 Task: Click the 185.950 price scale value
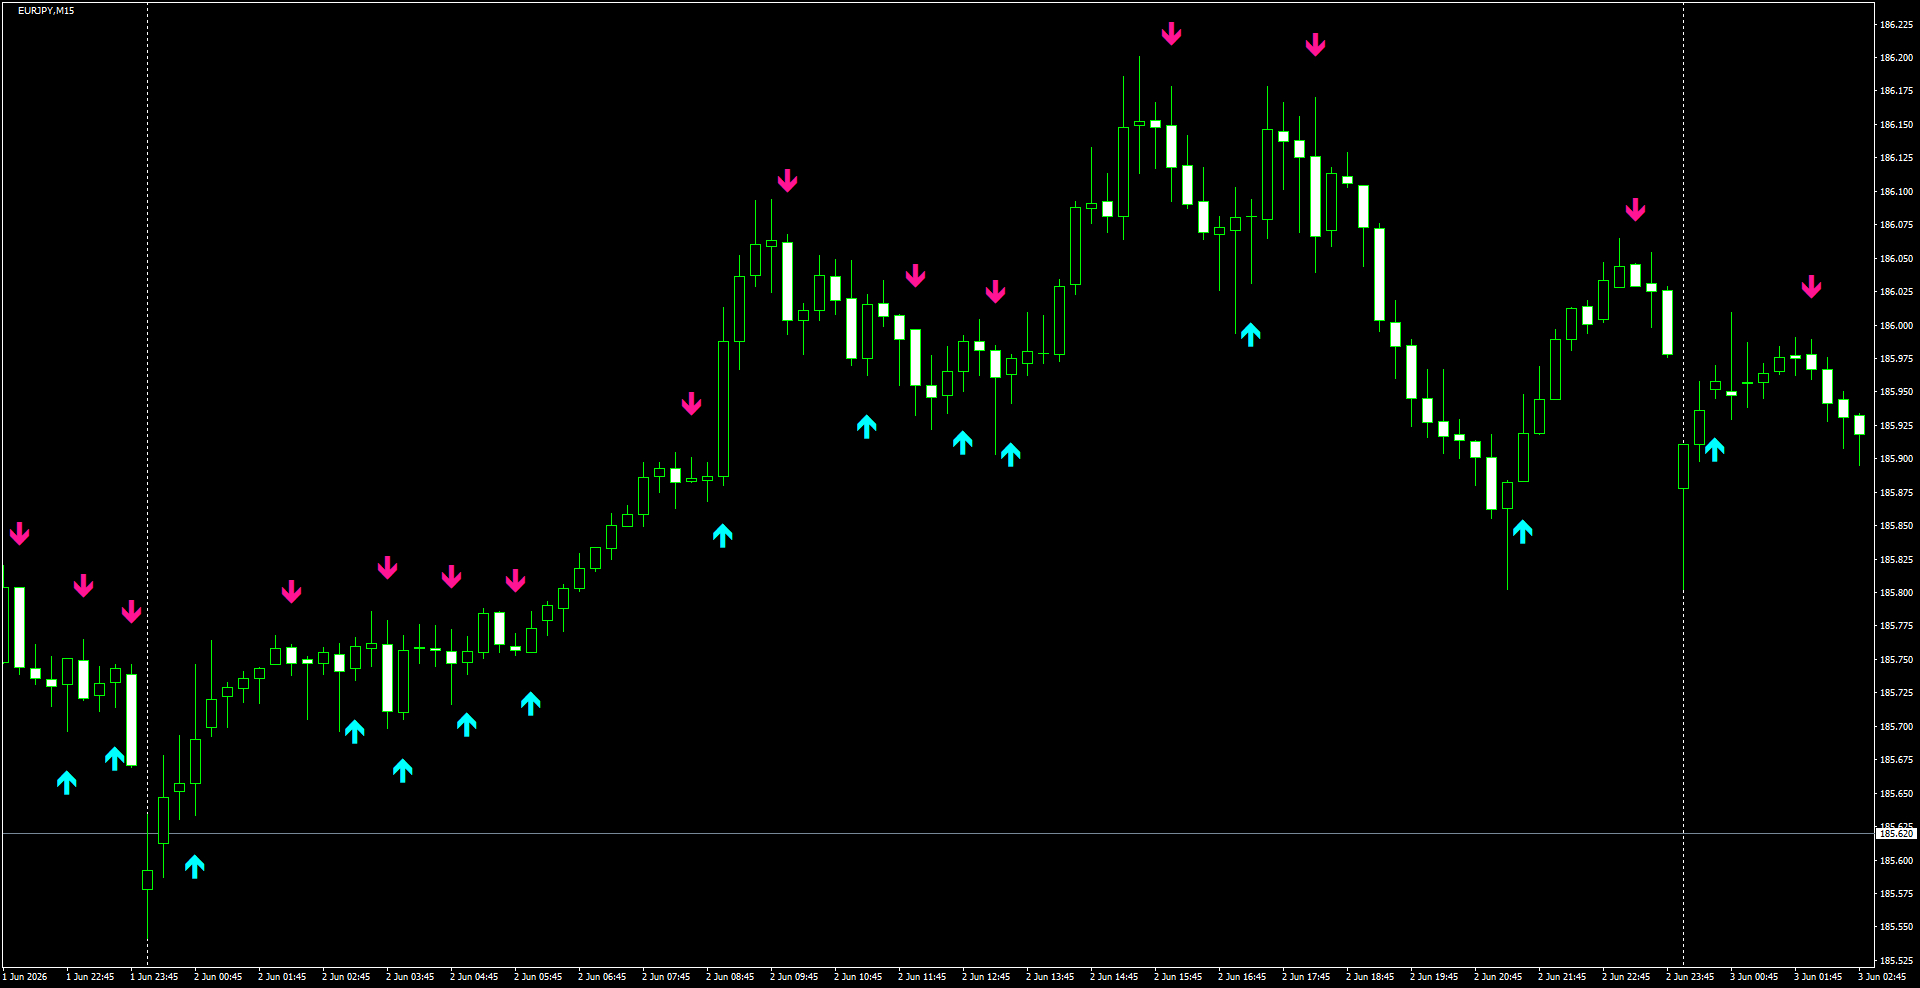[x=1896, y=393]
